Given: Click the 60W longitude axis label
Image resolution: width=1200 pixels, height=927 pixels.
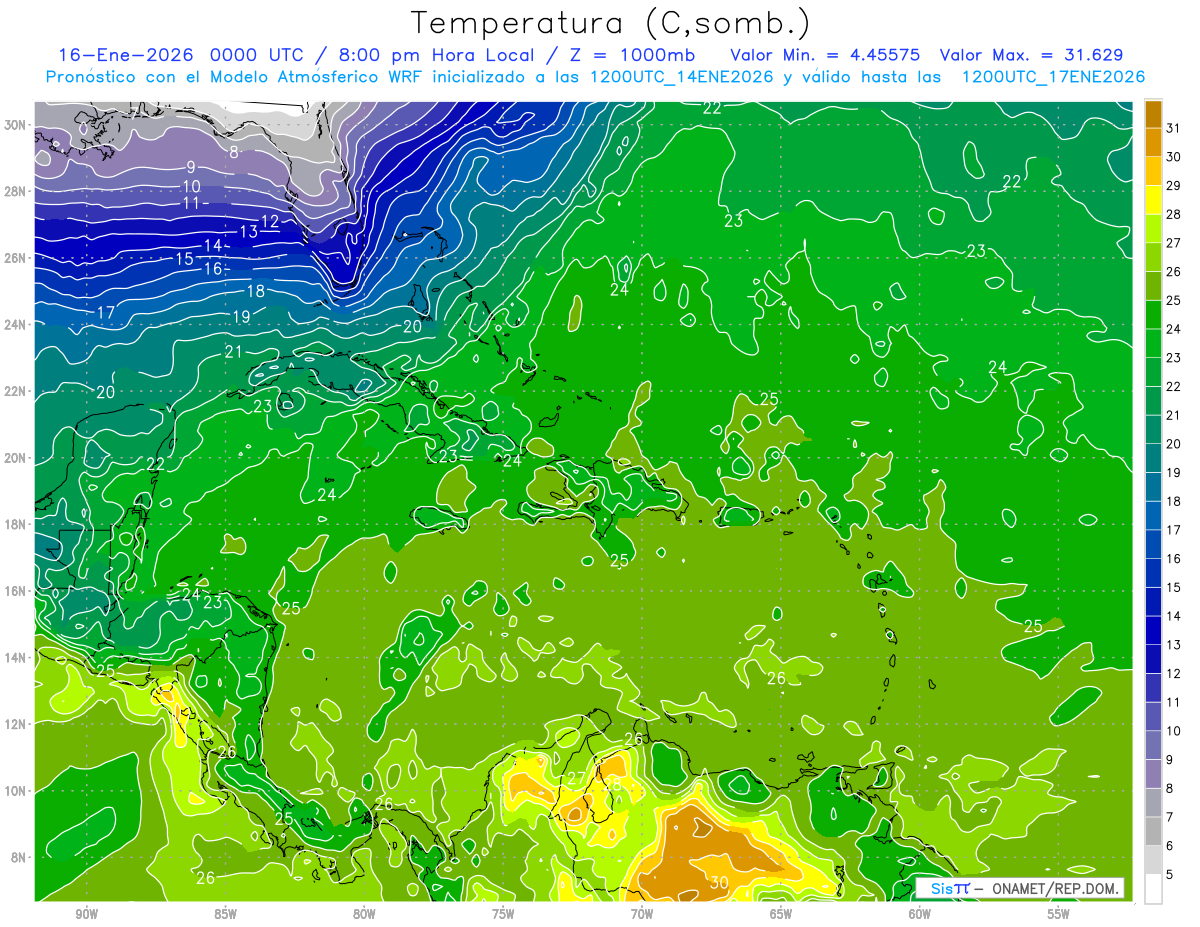Looking at the screenshot, I should [x=920, y=914].
